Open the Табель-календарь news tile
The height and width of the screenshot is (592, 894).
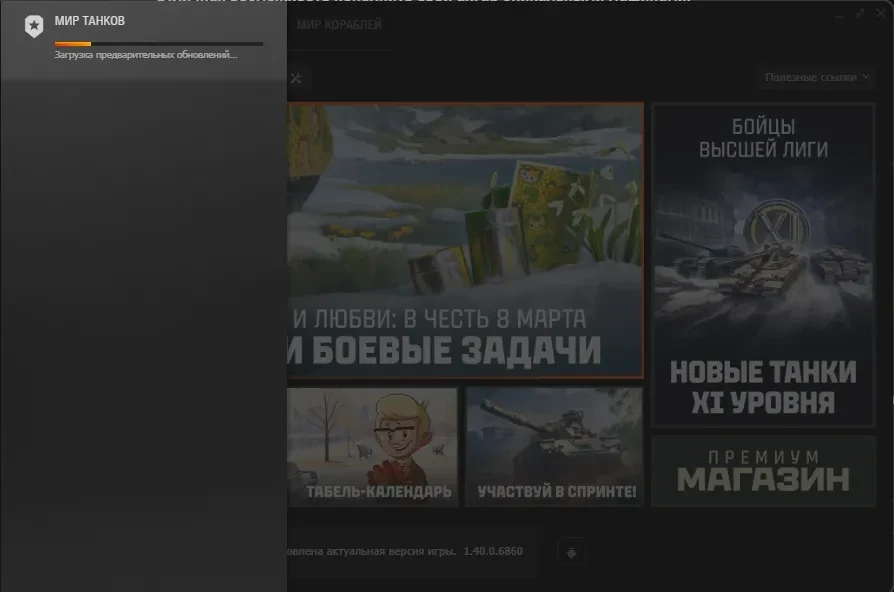(x=372, y=447)
